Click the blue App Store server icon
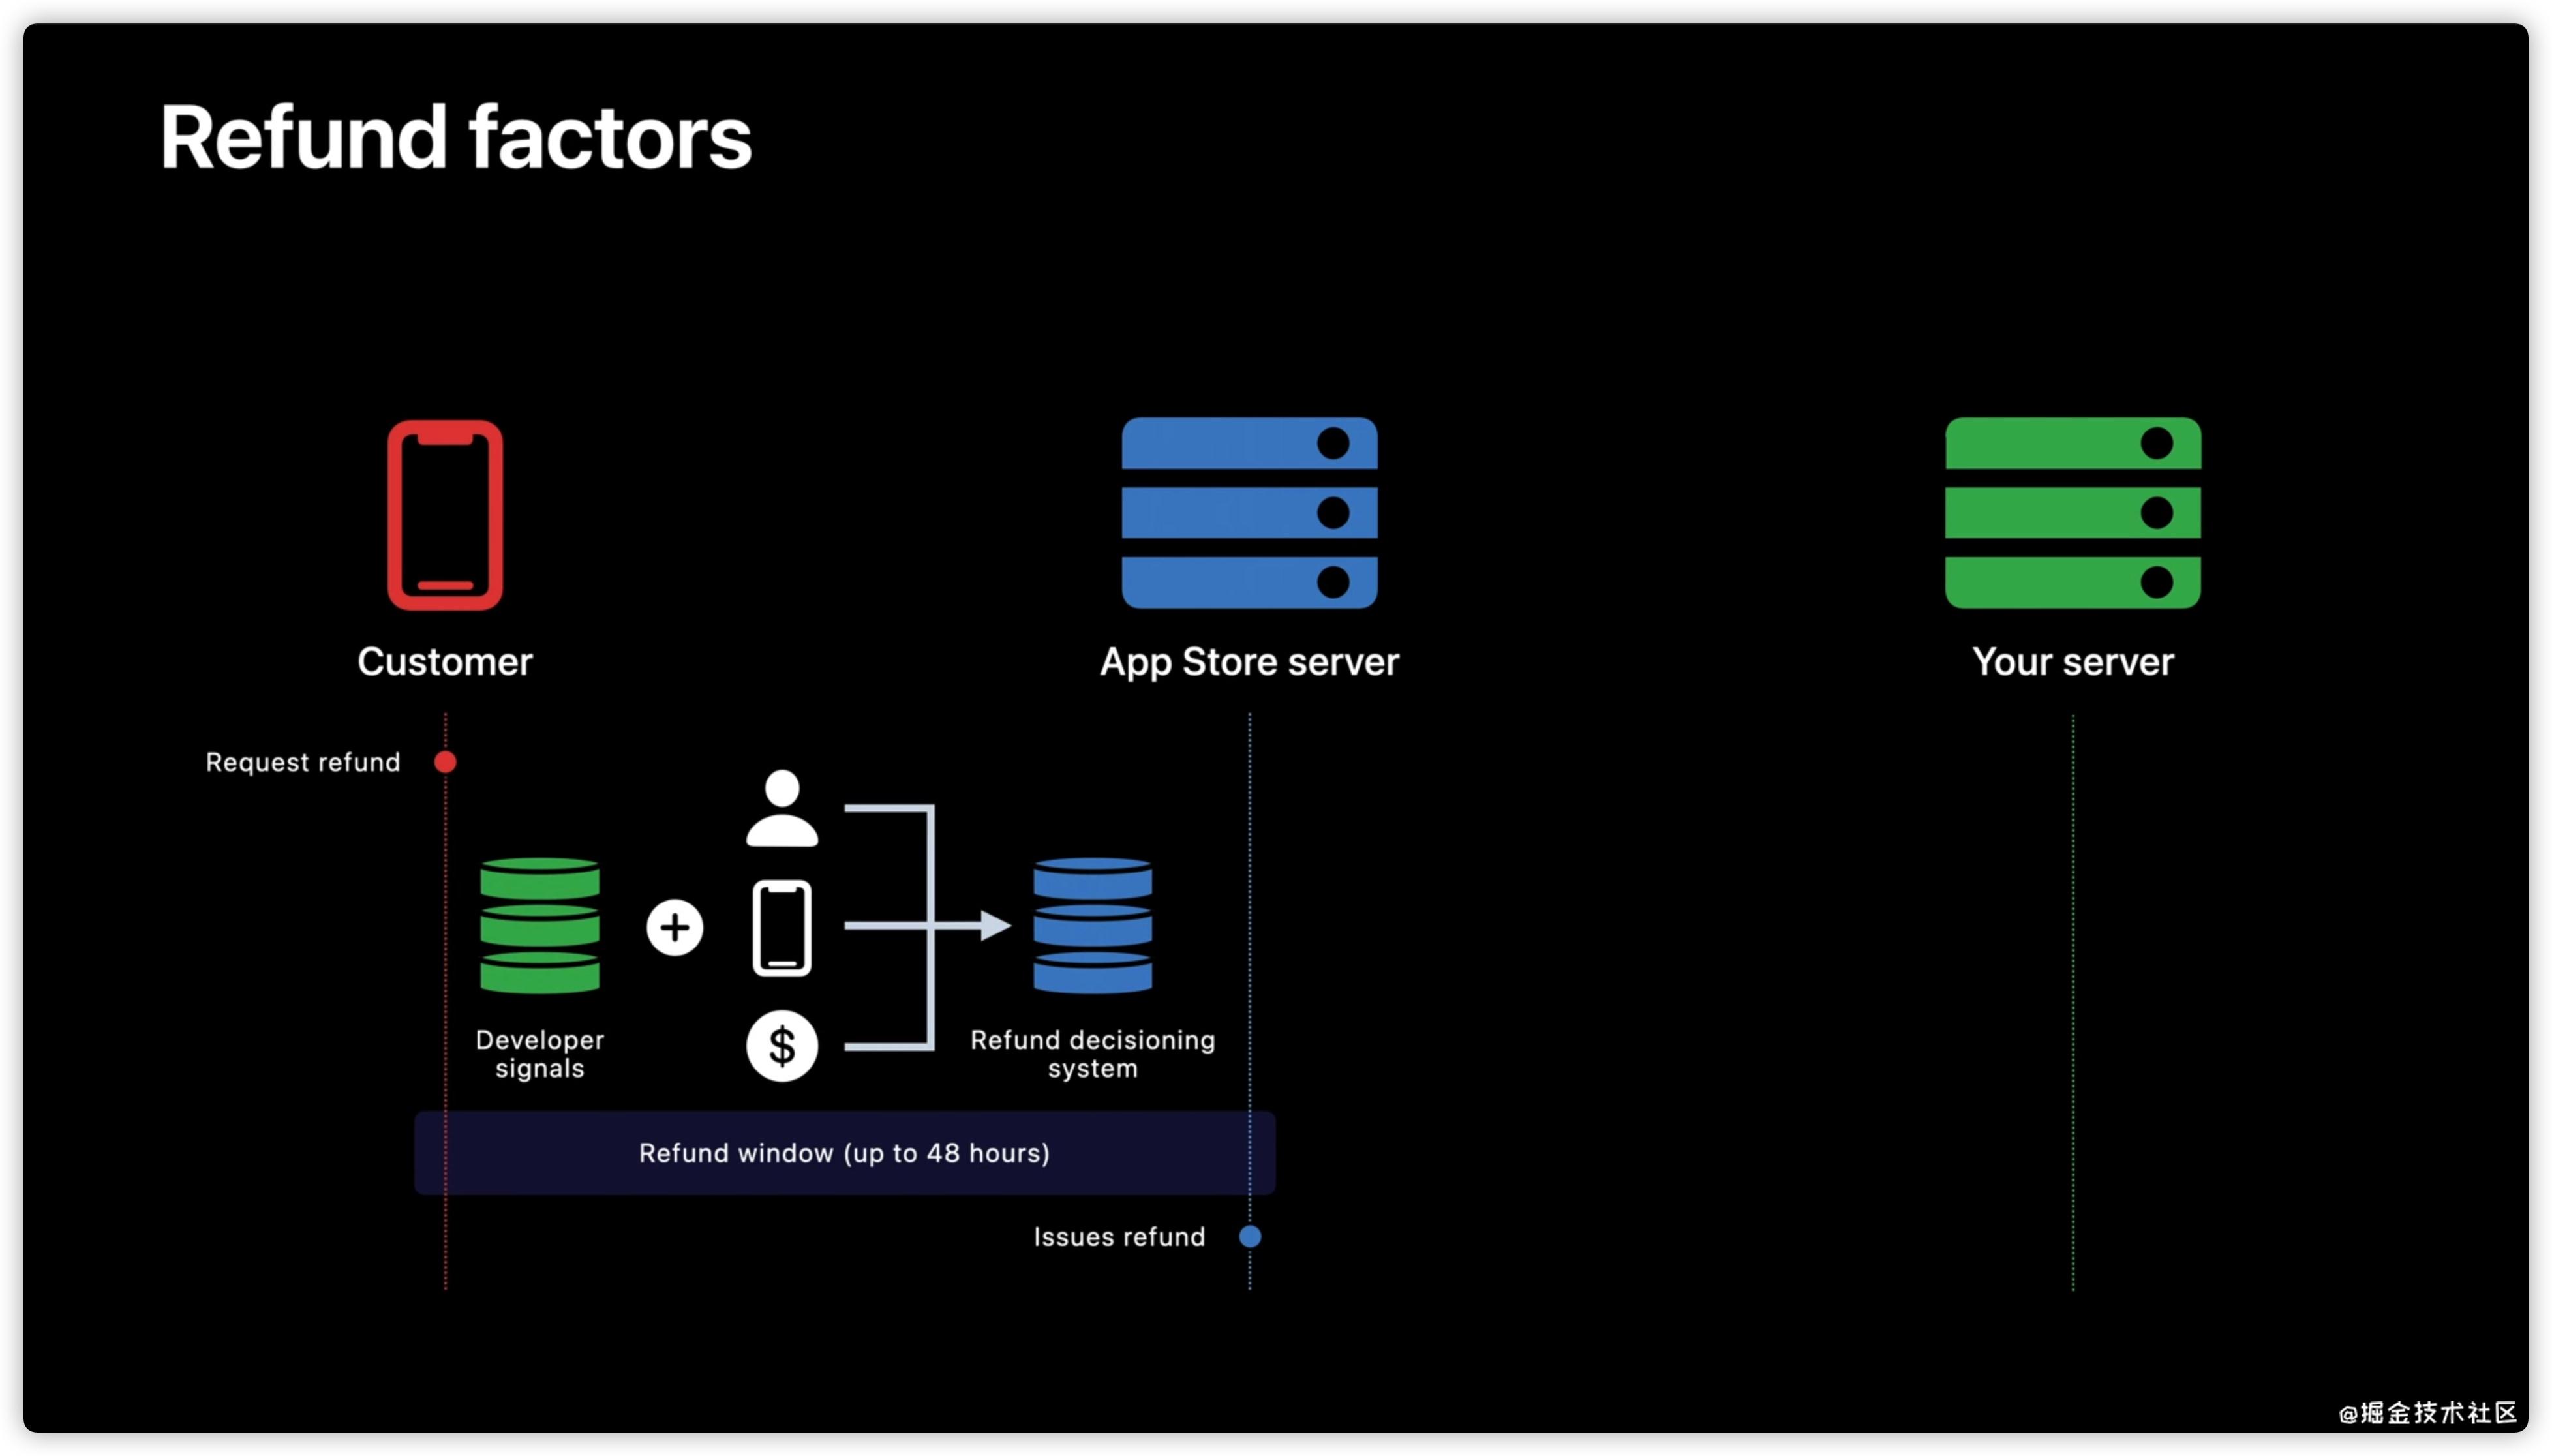 pyautogui.click(x=1249, y=513)
